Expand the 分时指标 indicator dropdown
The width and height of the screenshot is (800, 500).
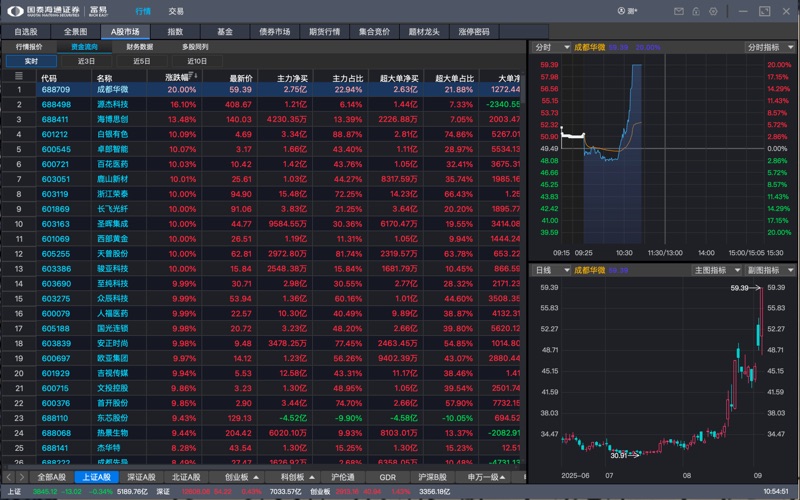coord(769,47)
